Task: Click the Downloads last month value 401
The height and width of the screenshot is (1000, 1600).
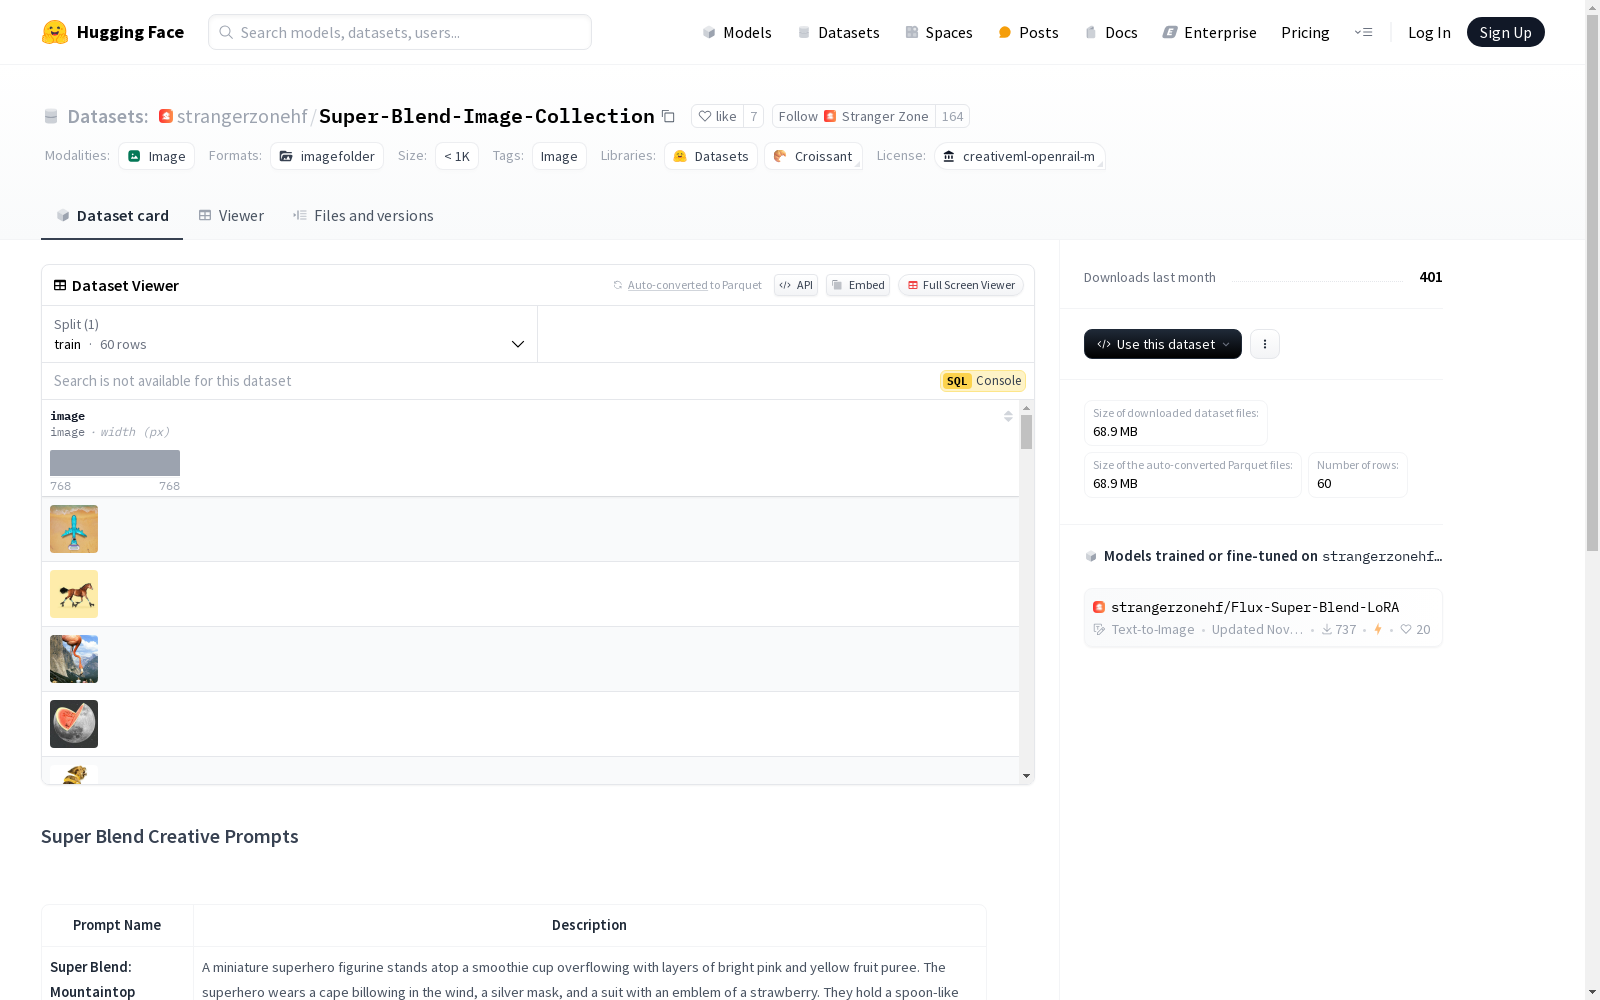Action: pos(1431,277)
